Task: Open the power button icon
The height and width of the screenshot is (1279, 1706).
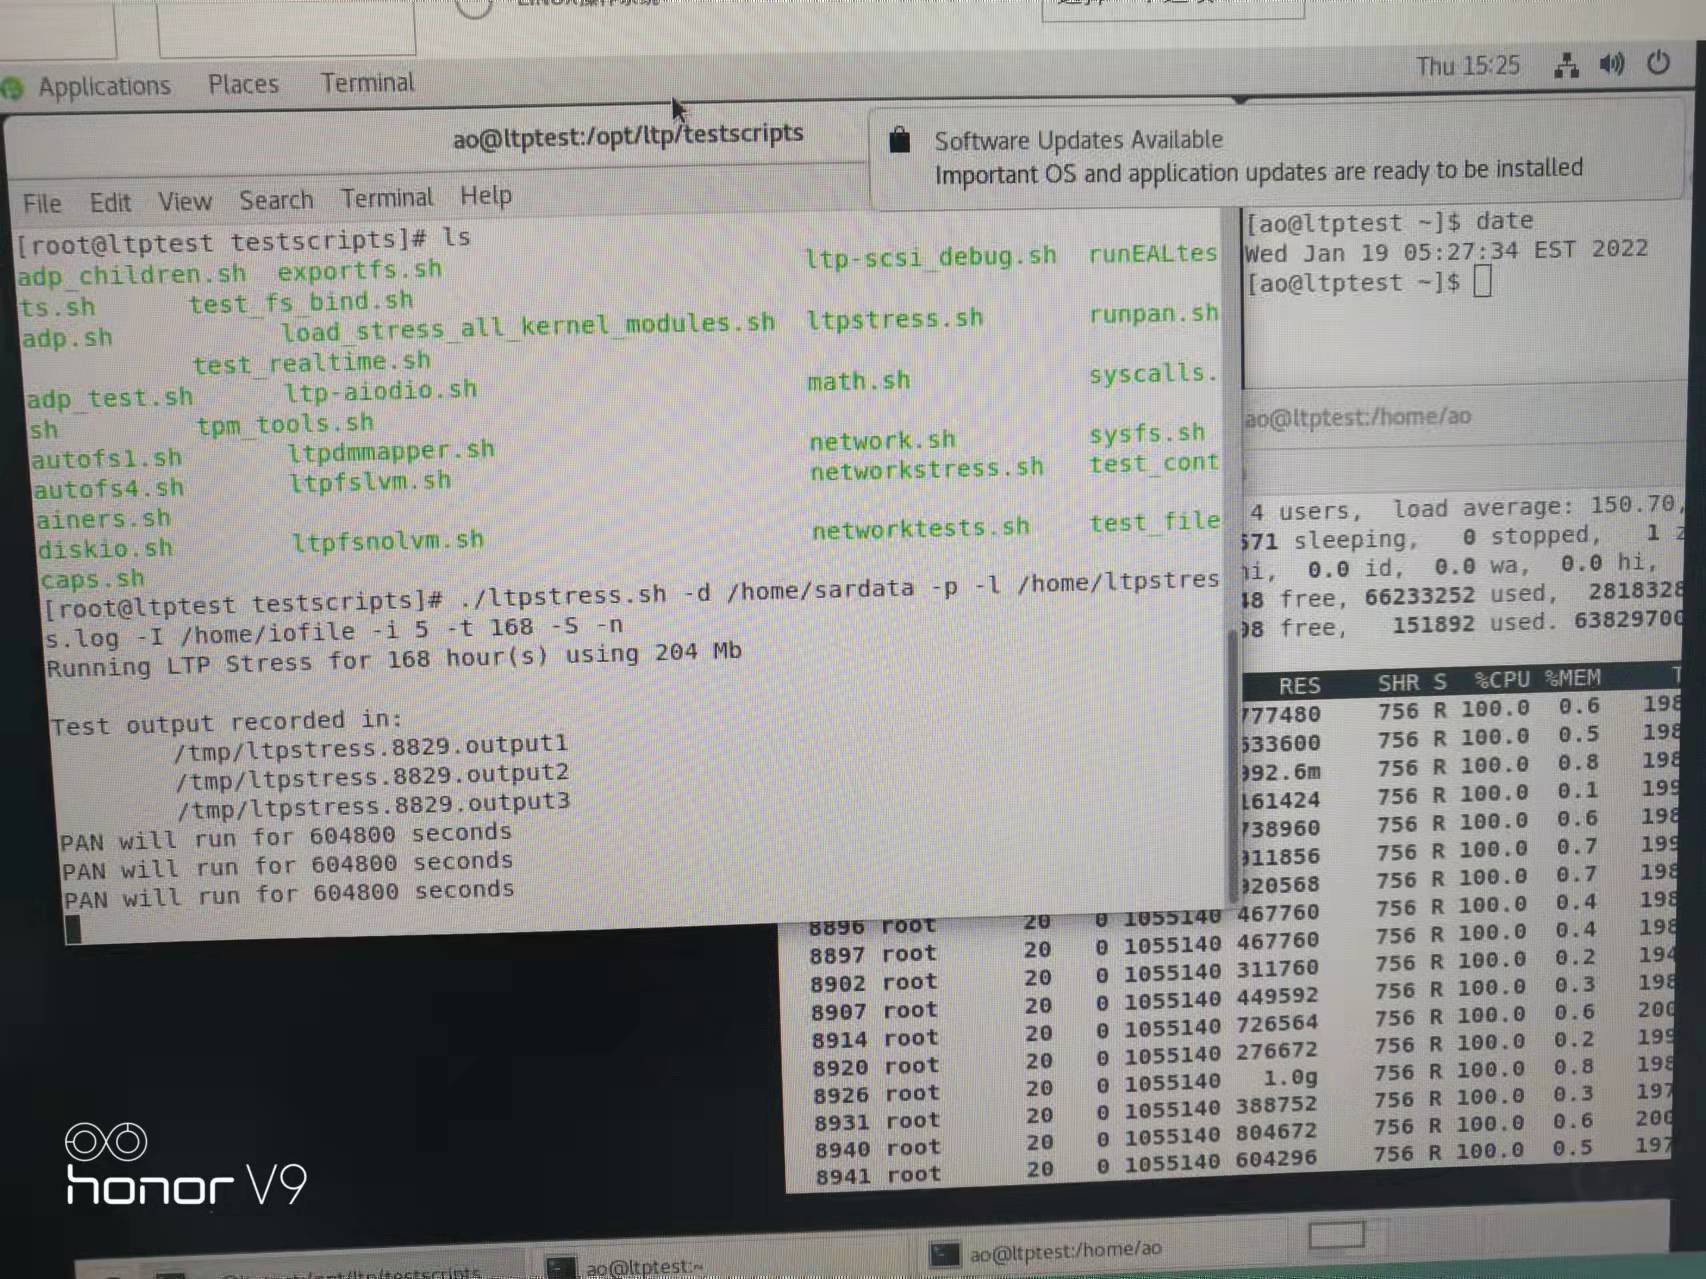Action: tap(1658, 63)
